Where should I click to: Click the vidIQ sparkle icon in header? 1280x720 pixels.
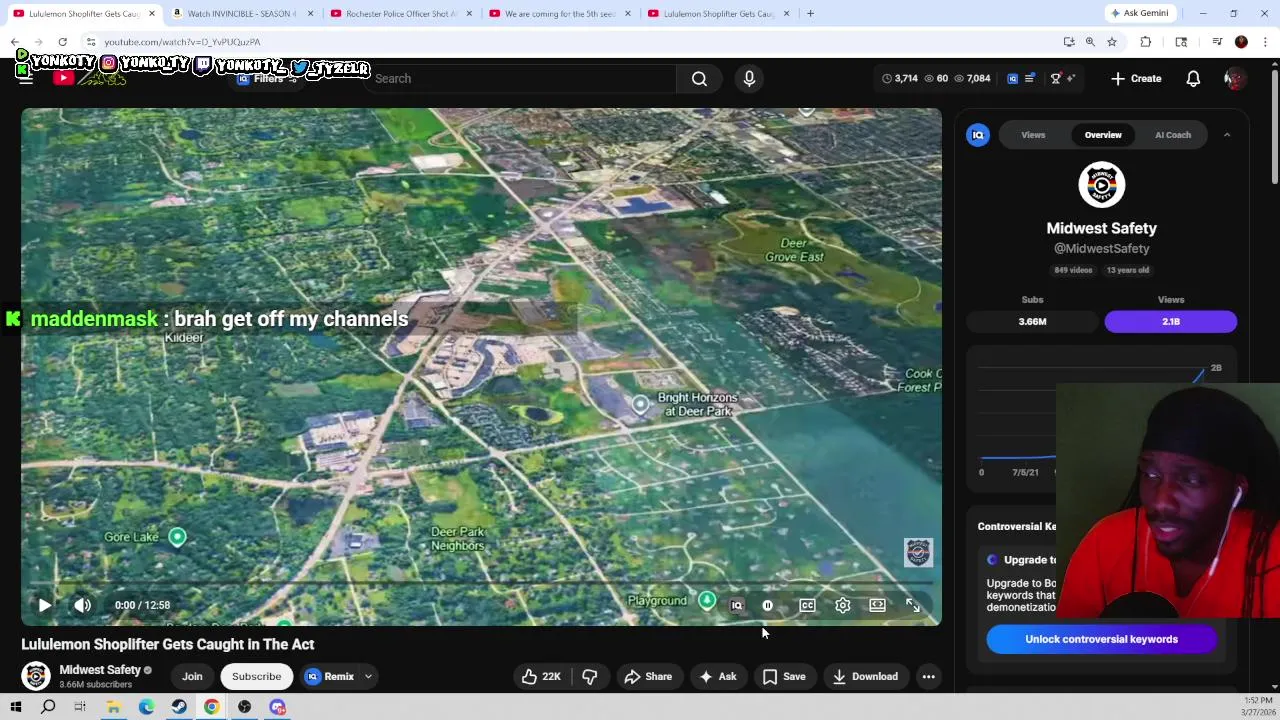(1072, 78)
